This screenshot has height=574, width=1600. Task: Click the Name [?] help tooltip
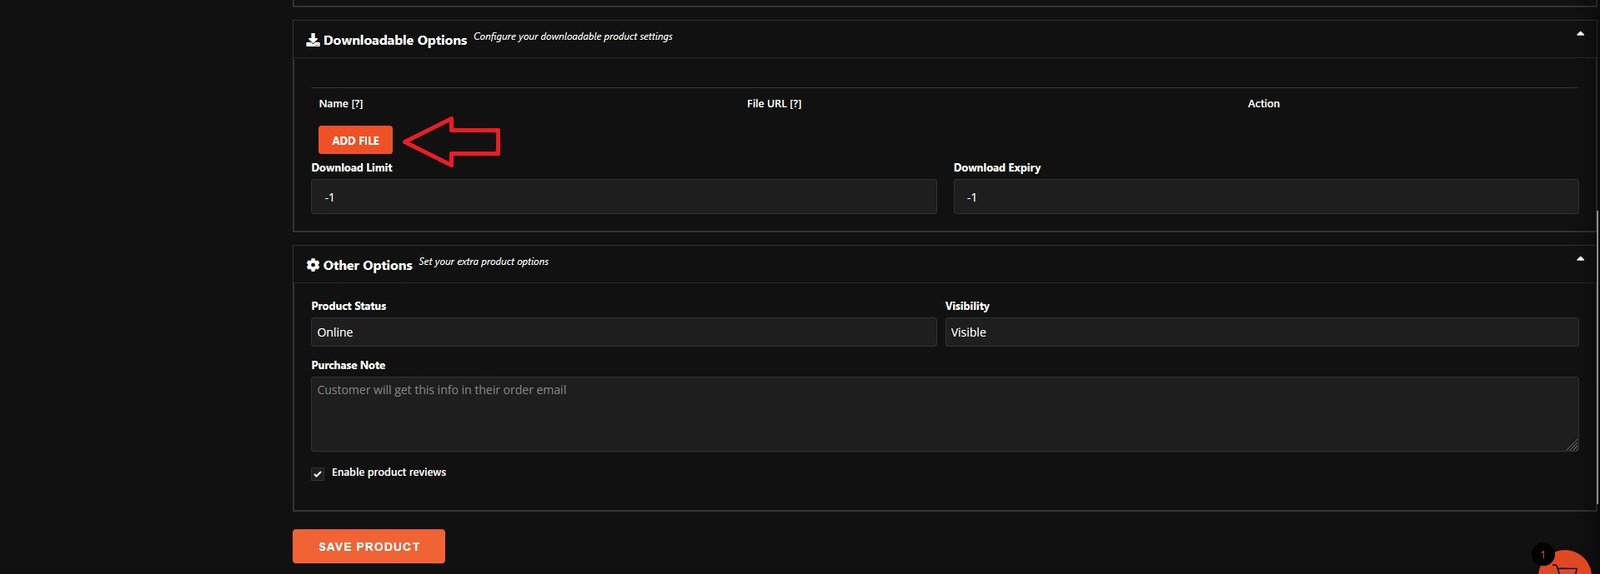[x=357, y=104]
